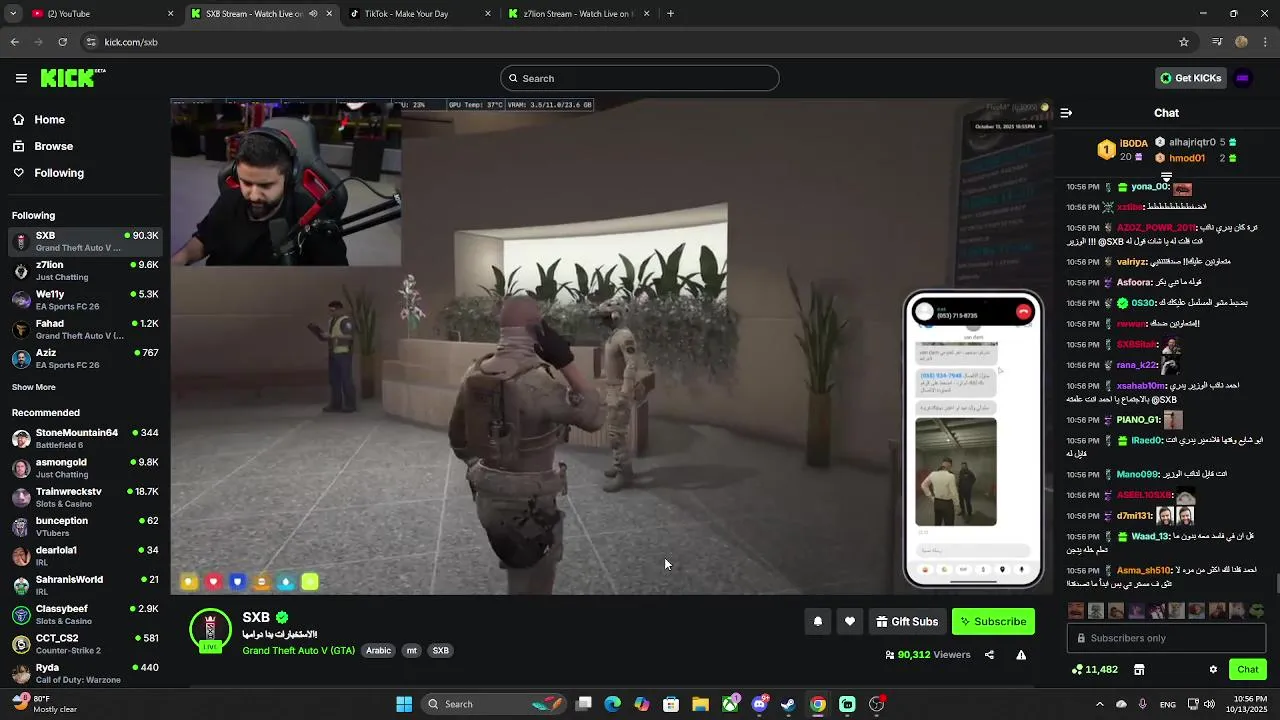Open Windows Start menu
The image size is (1280, 720).
(404, 704)
